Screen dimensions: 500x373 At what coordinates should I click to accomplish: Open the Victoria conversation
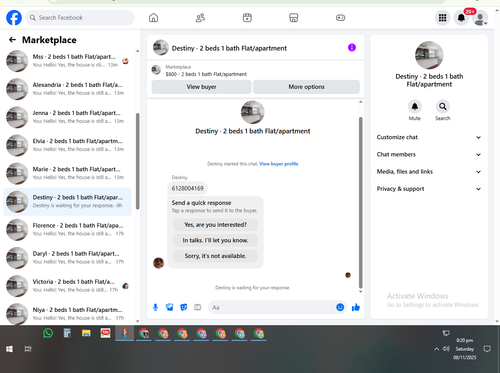tap(67, 286)
